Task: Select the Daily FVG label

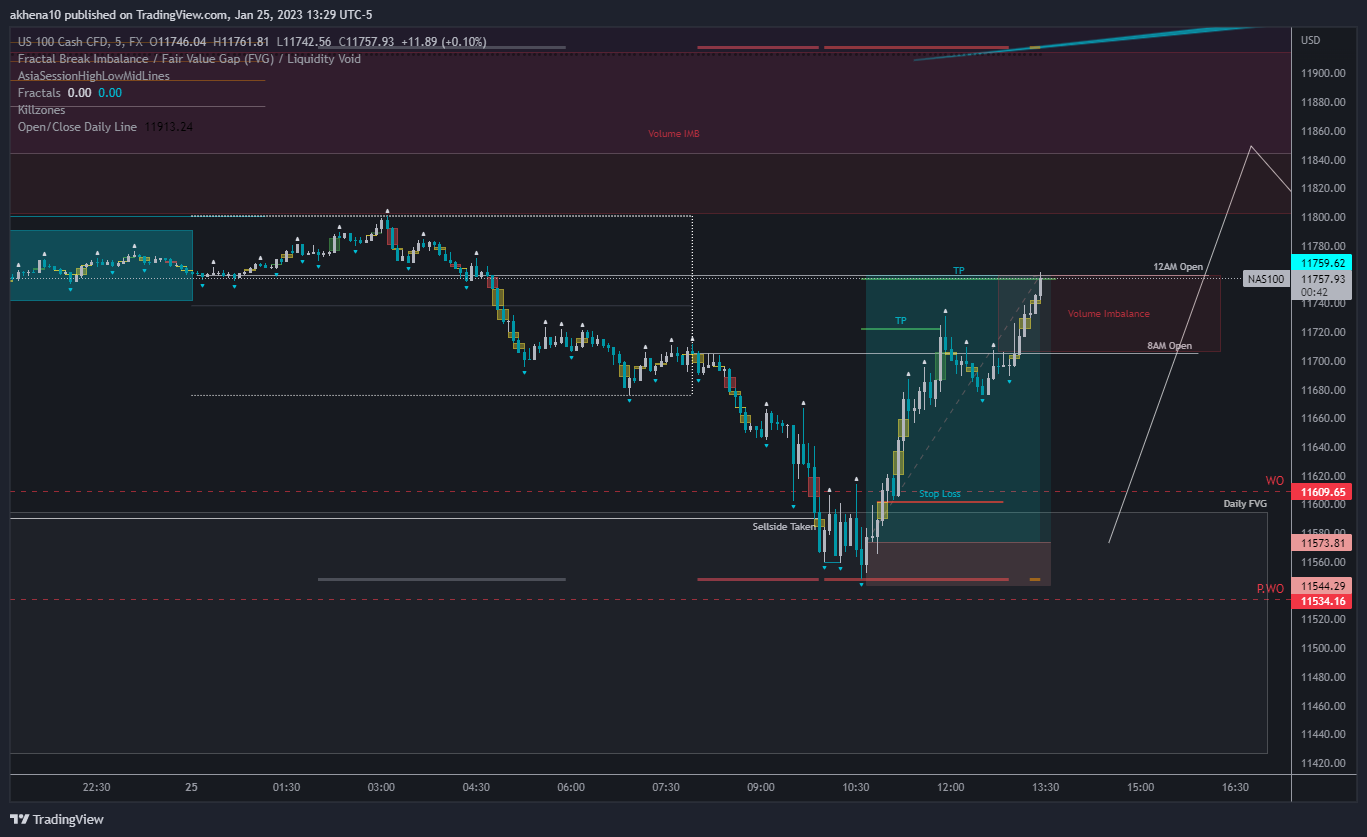Action: 1245,504
